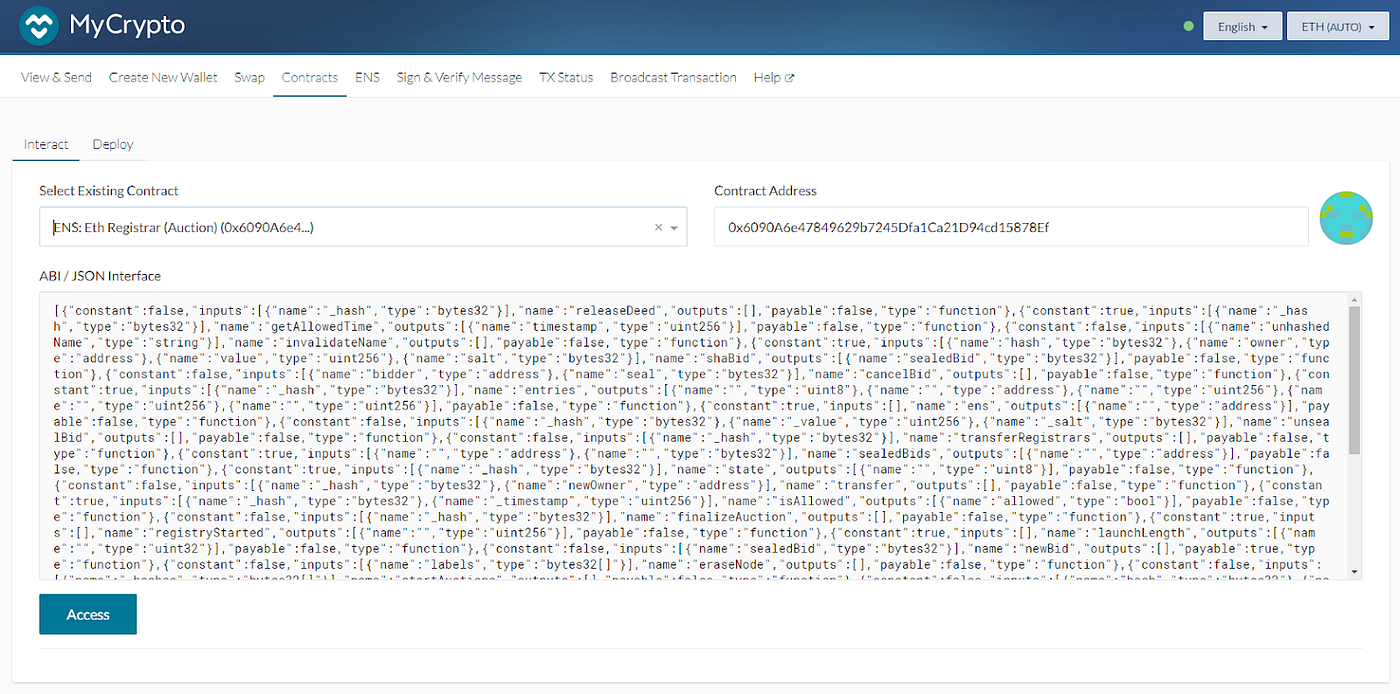Screen dimensions: 1400x694
Task: Click the ABI / JSON Interface label
Action: pyautogui.click(x=100, y=276)
